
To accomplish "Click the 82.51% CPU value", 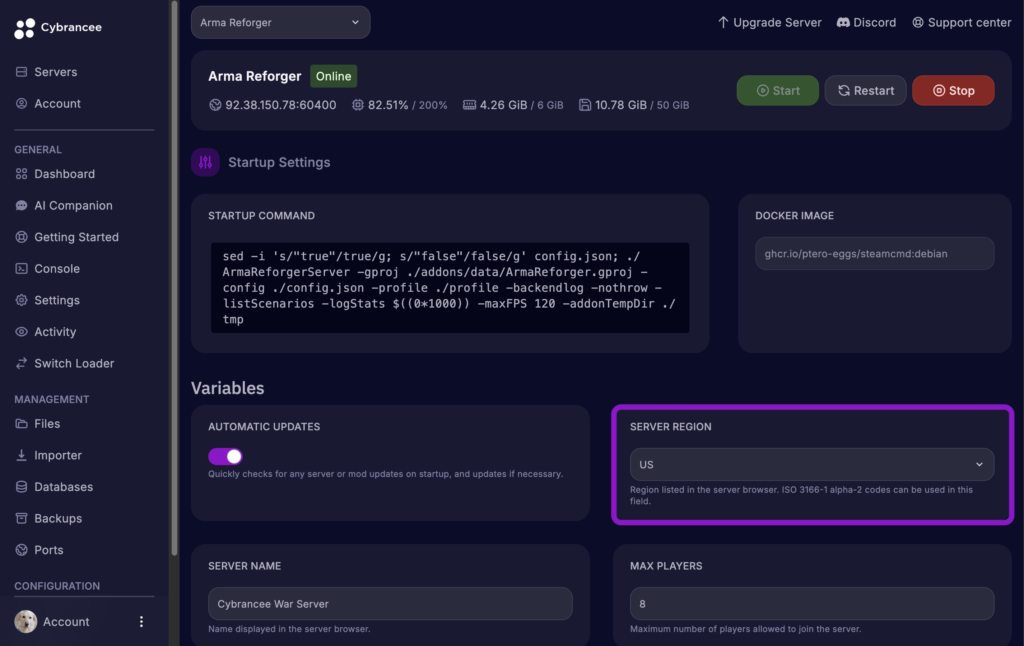I will click(388, 105).
